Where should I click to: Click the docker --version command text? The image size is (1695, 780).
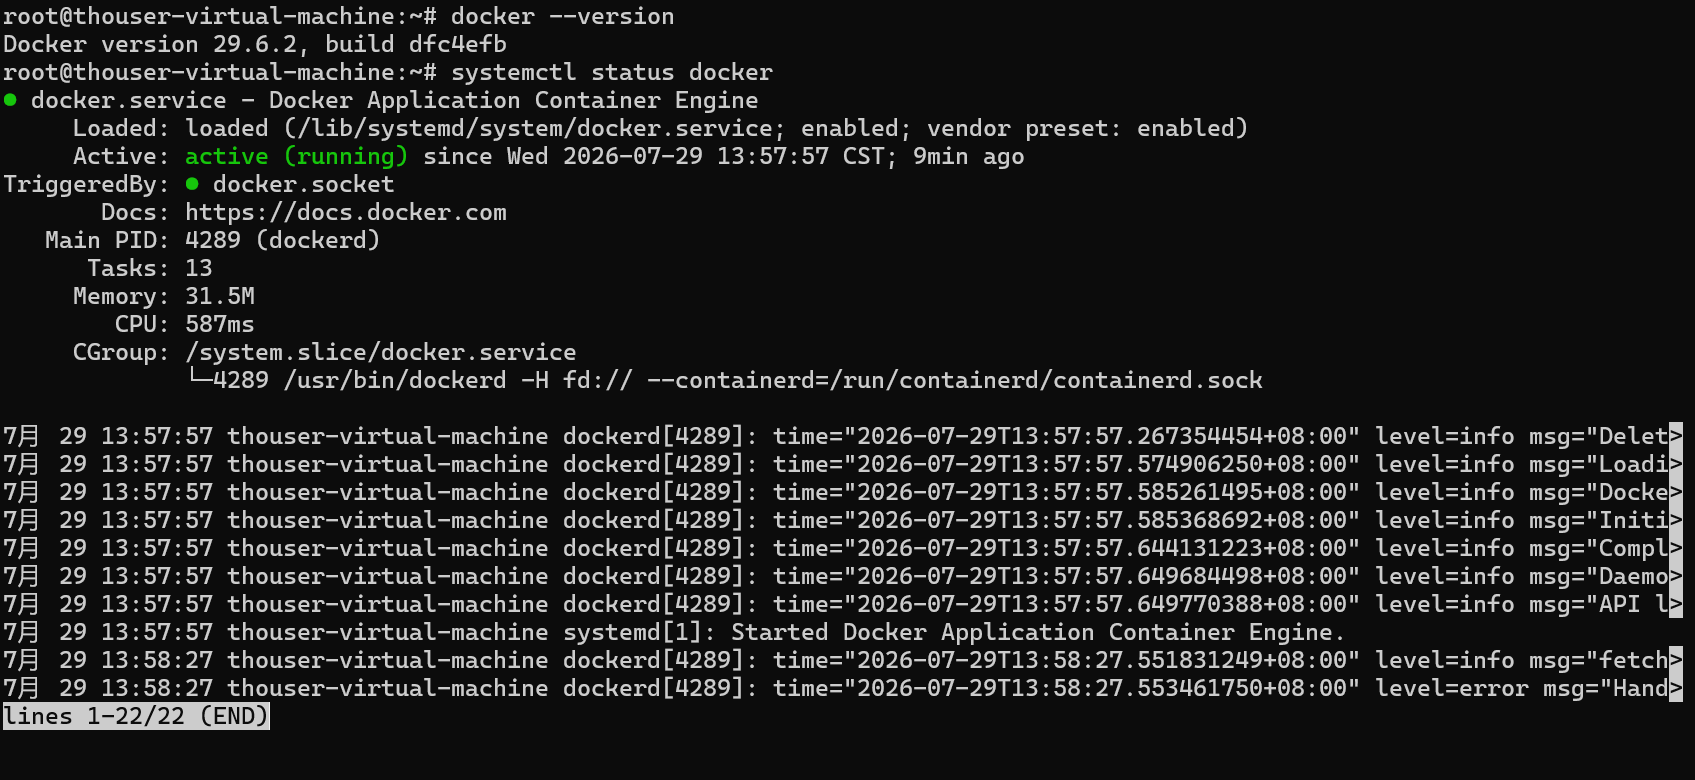click(563, 16)
